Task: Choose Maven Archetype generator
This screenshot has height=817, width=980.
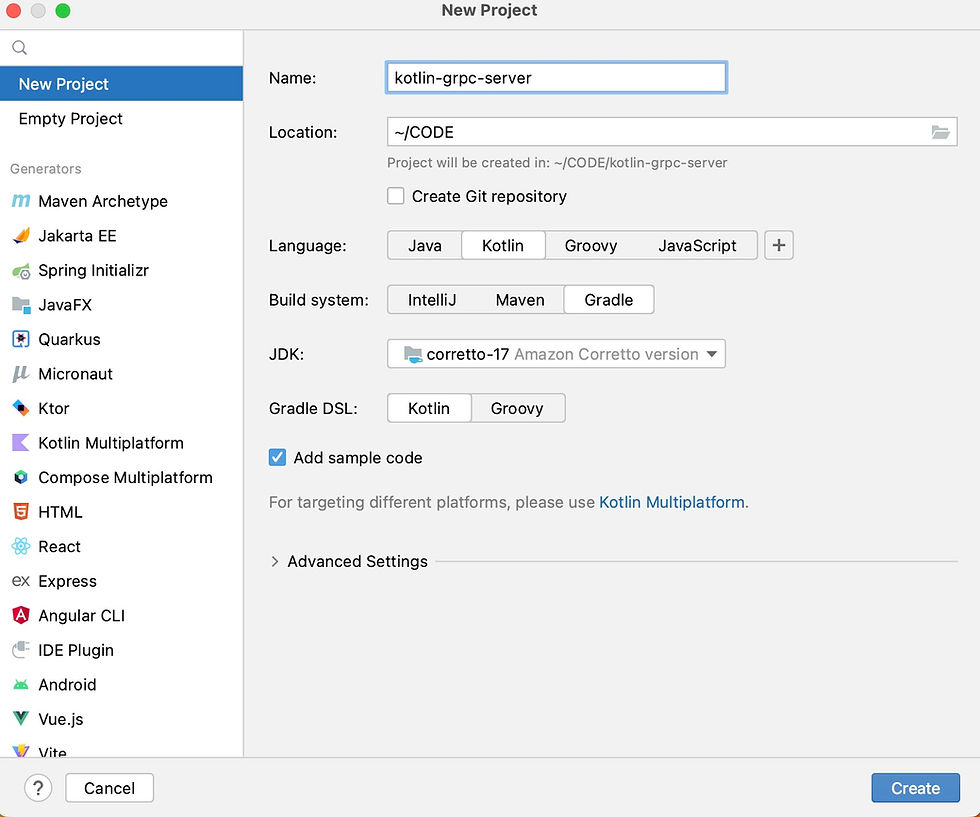Action: click(x=121, y=201)
